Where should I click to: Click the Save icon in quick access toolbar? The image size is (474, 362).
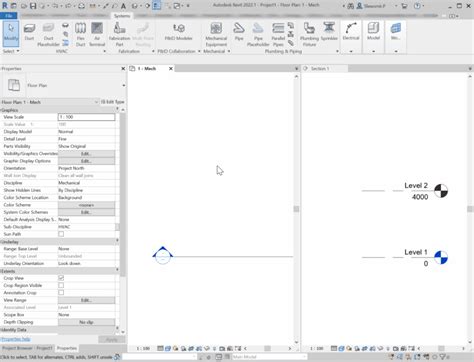(x=33, y=6)
